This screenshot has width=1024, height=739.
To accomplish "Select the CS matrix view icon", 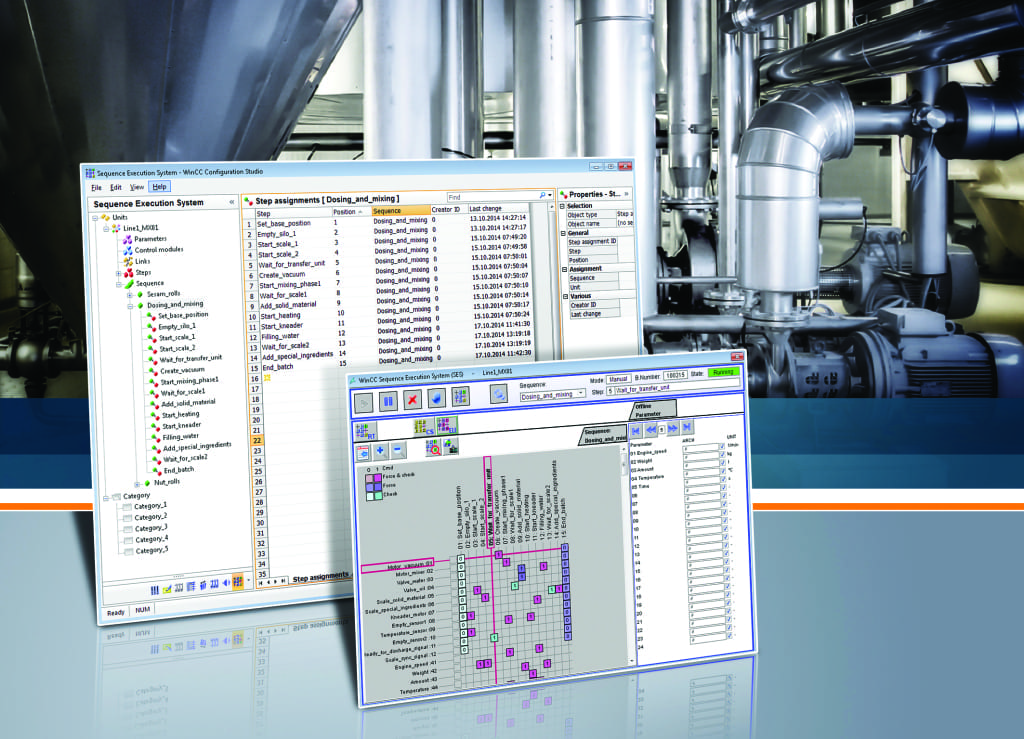I will [423, 428].
